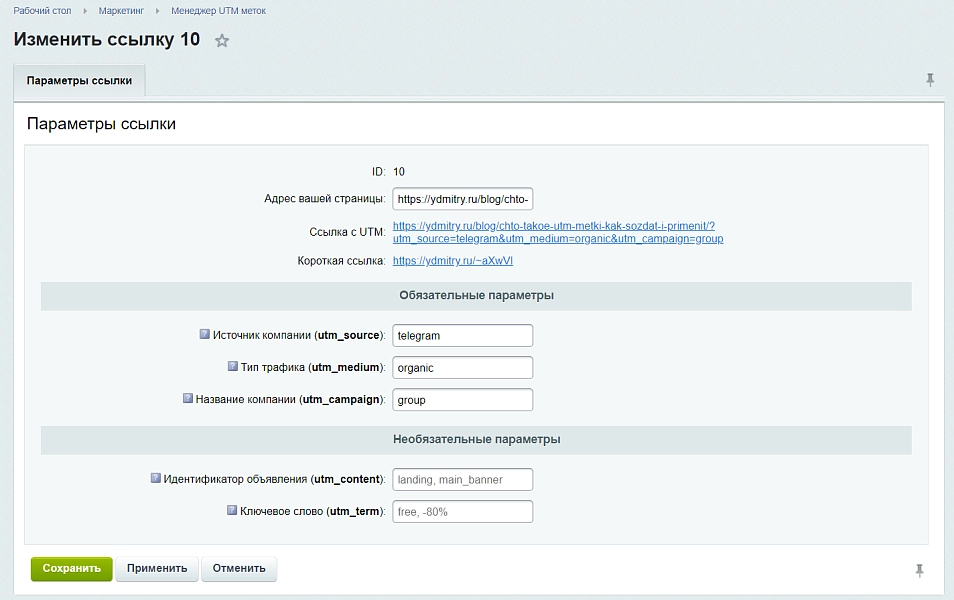The image size is (954, 600).
Task: Click the ID value 10
Action: (399, 172)
